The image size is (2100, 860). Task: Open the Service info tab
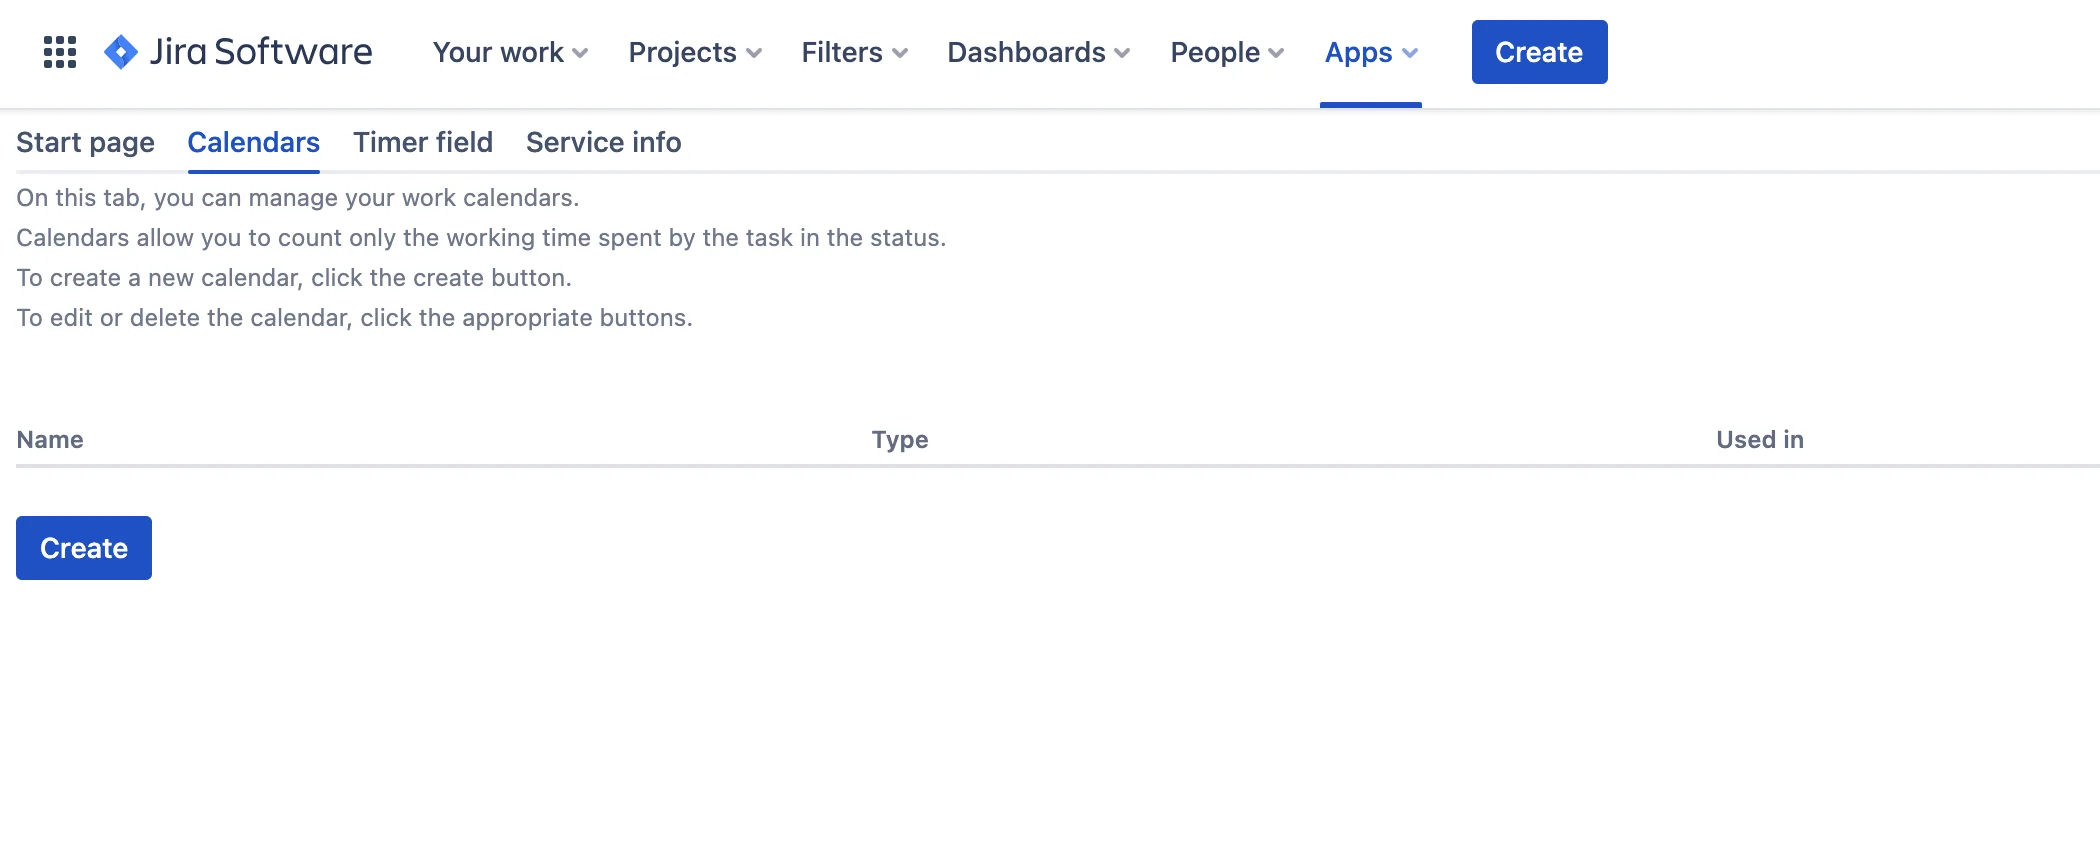click(604, 142)
